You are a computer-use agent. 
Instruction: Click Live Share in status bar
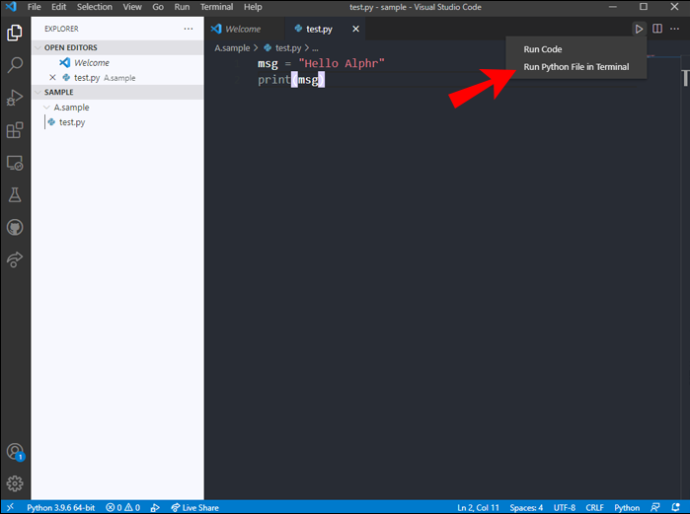(x=195, y=507)
